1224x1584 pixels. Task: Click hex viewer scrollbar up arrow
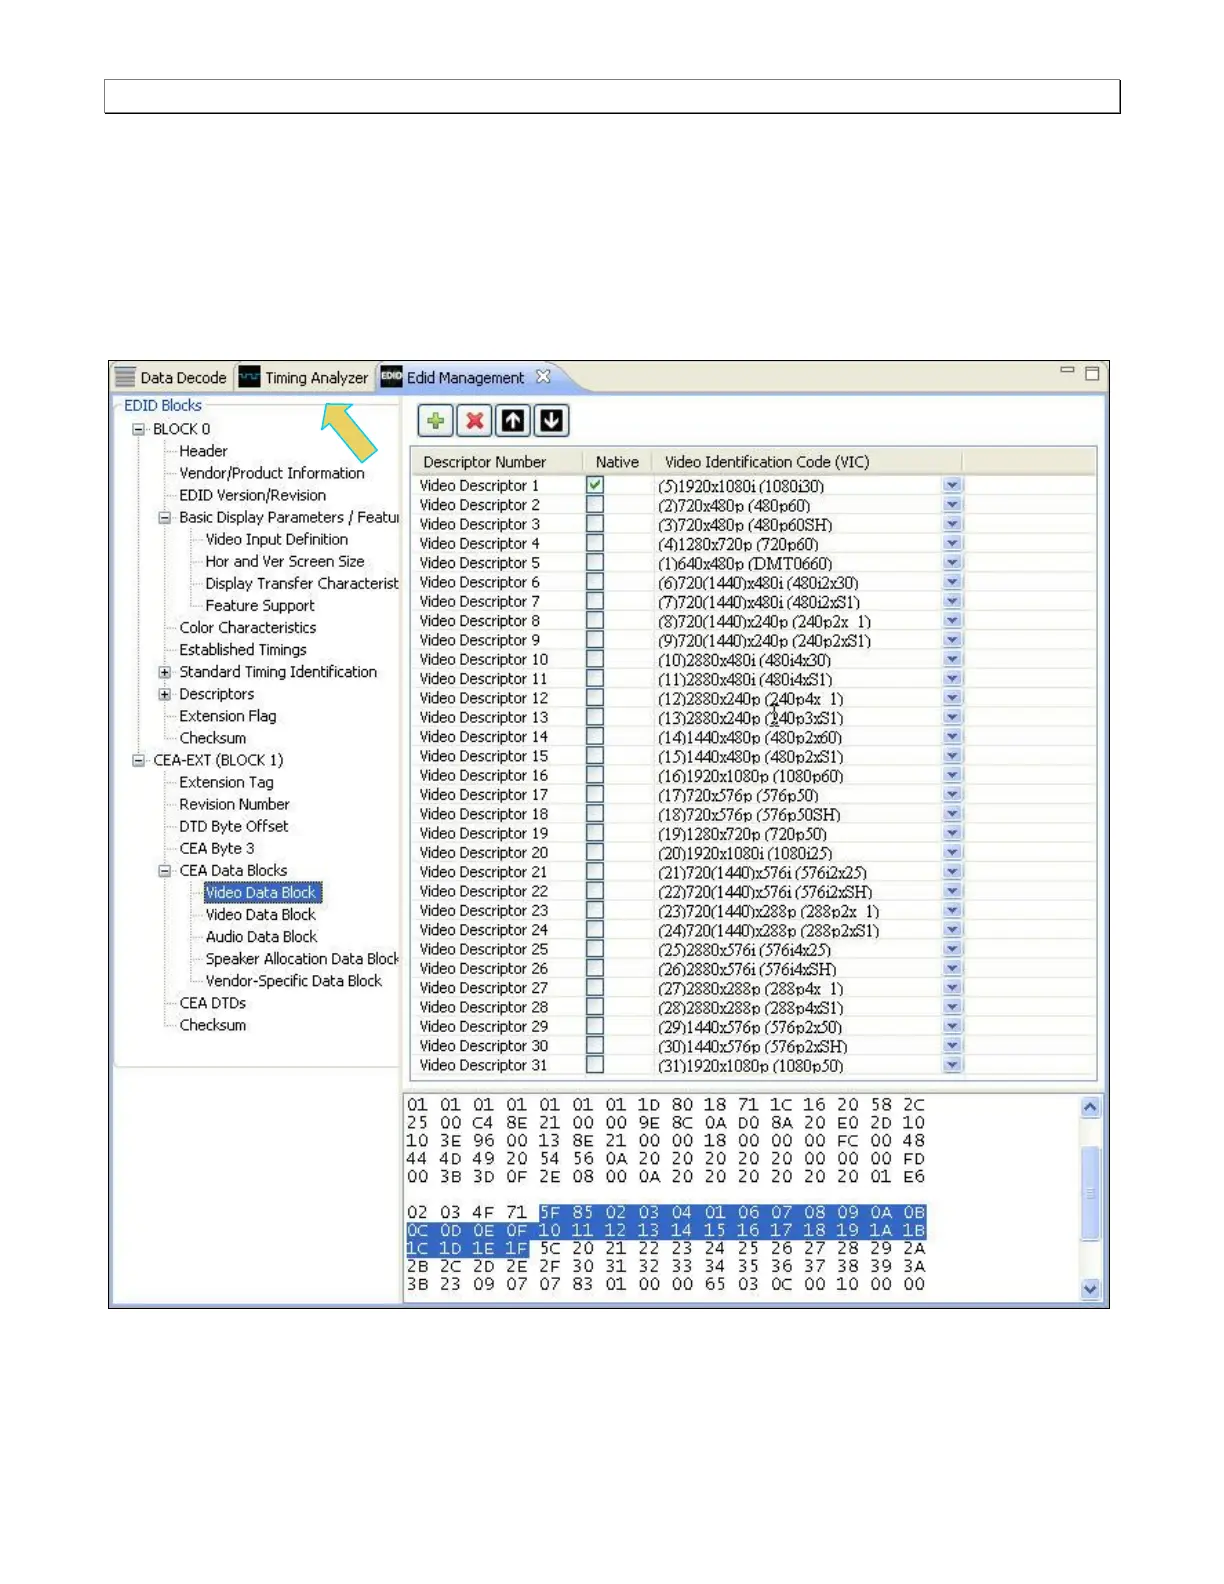click(x=1090, y=1106)
